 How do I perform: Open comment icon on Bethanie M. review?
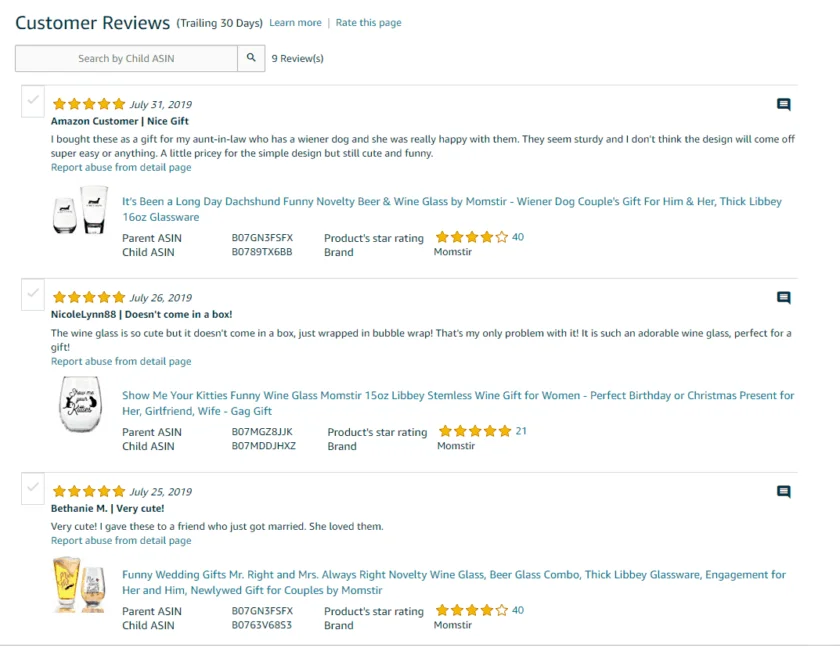784,492
